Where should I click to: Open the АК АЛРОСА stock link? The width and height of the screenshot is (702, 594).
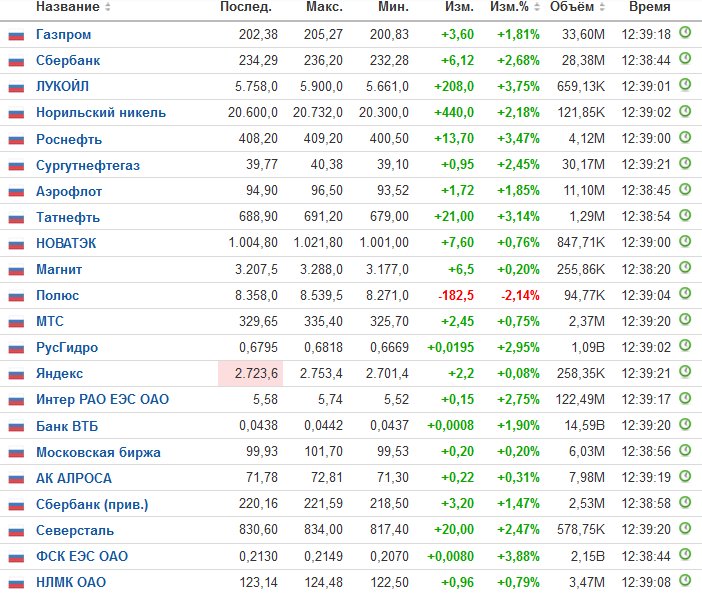74,478
